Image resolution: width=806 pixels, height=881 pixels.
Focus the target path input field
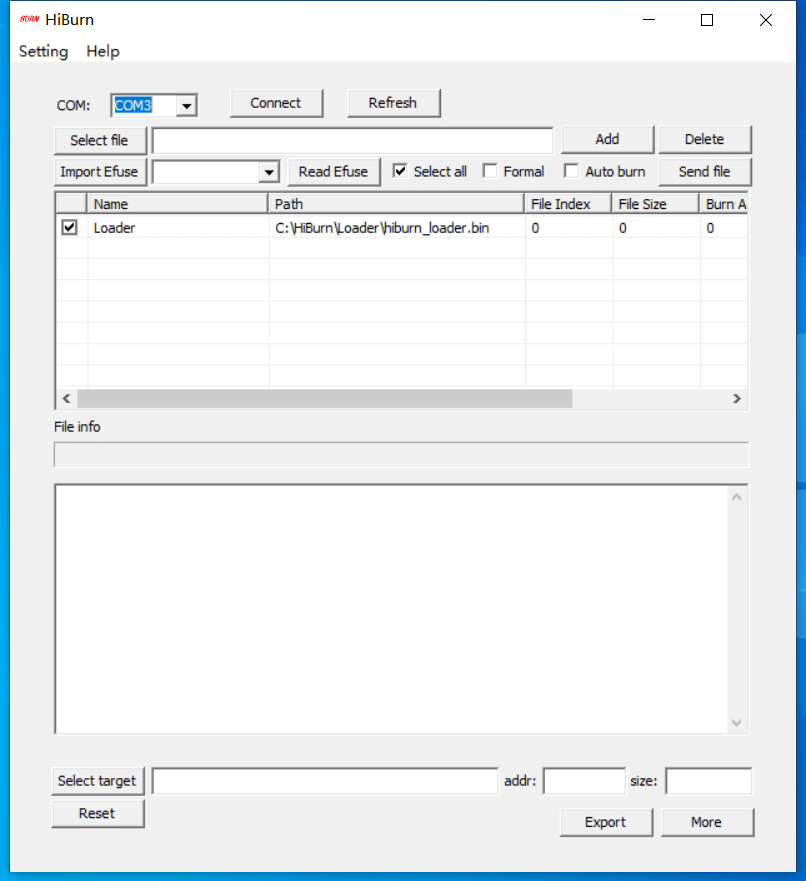[325, 781]
